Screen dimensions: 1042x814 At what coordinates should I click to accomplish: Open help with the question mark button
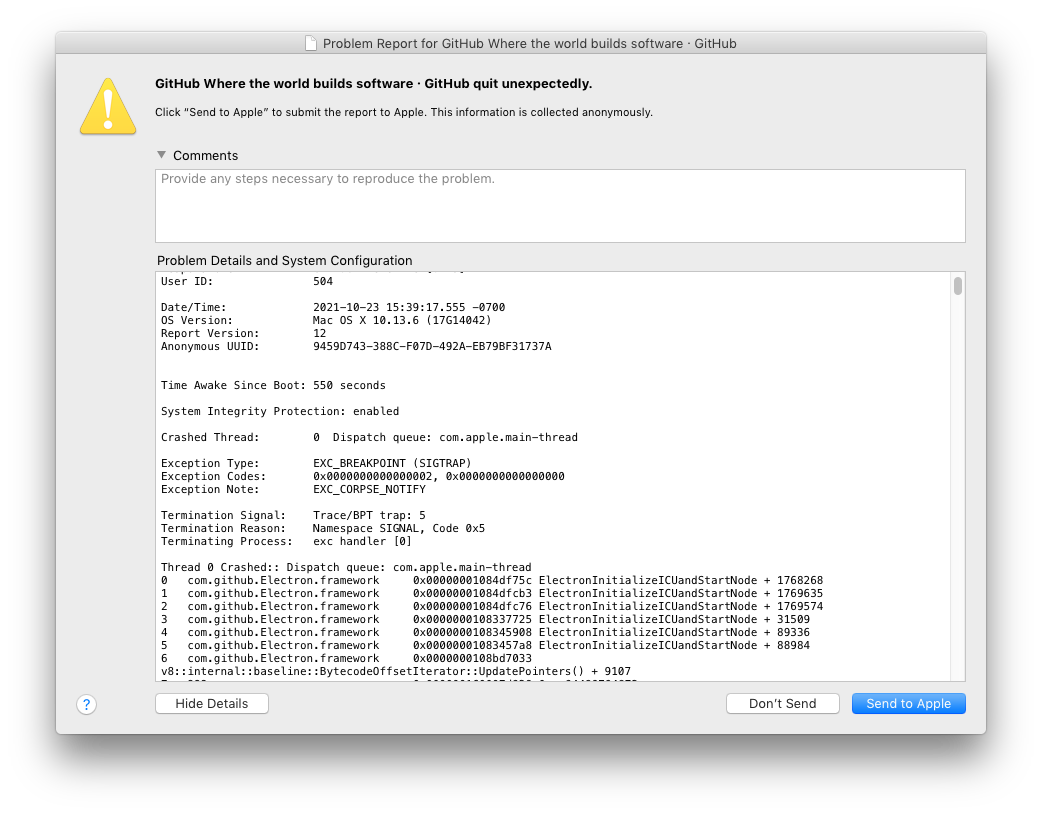pos(86,704)
